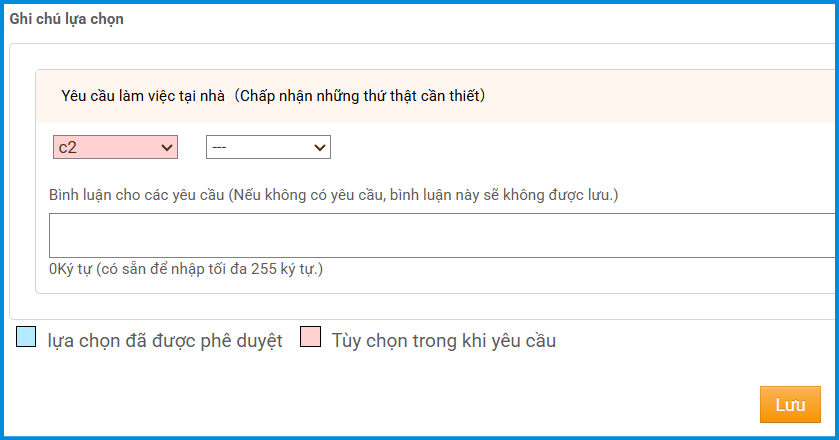Click the word 'Lưu' on the save button
This screenshot has height=440, width=839.
tap(790, 405)
